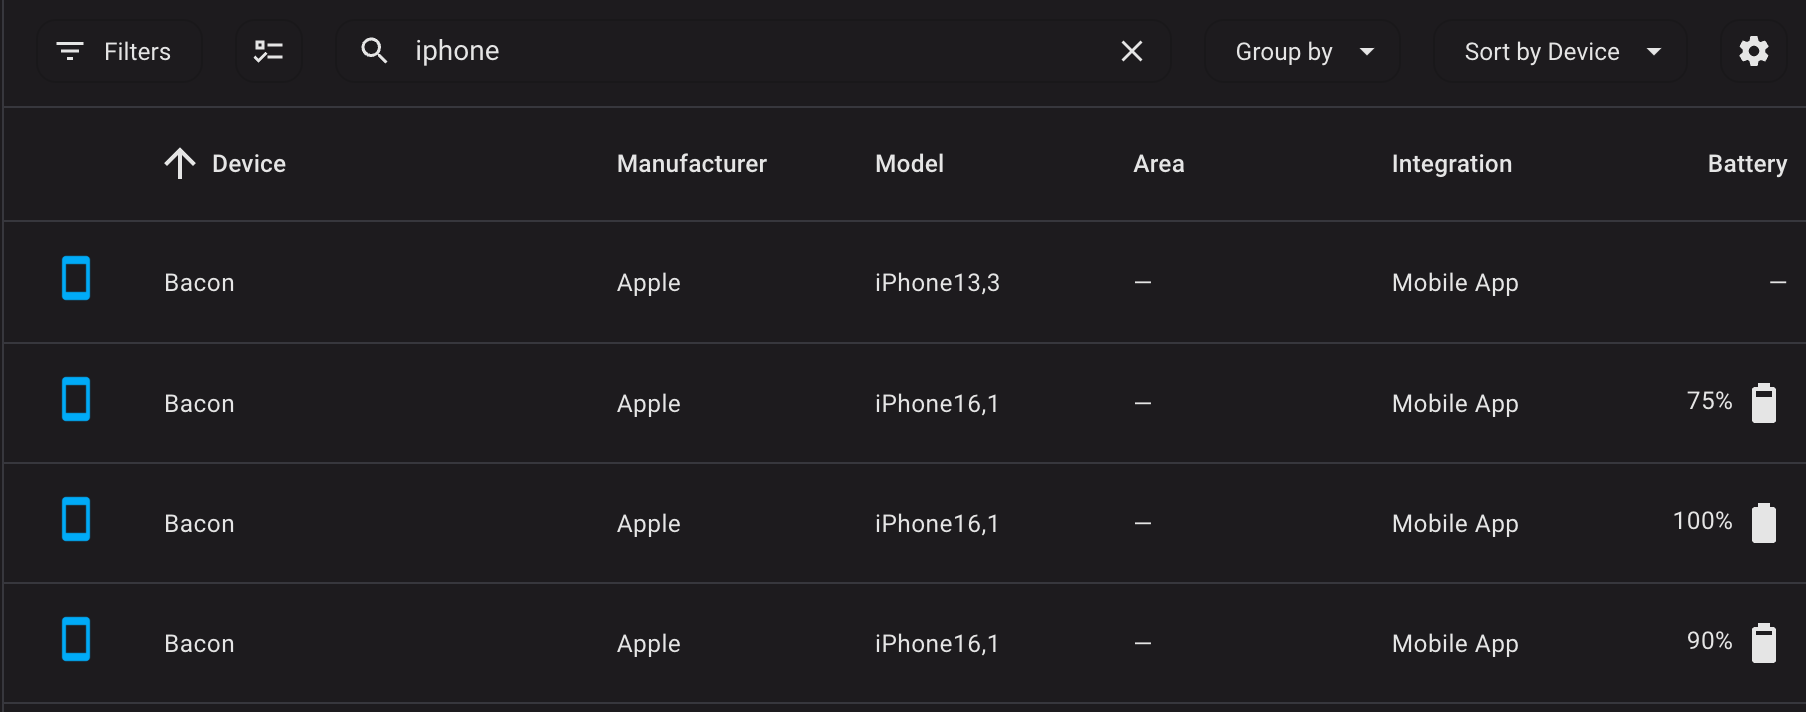Screen dimensions: 1806x712
Task: Click the phone icon on the iPhone13,3 row
Action: point(76,281)
